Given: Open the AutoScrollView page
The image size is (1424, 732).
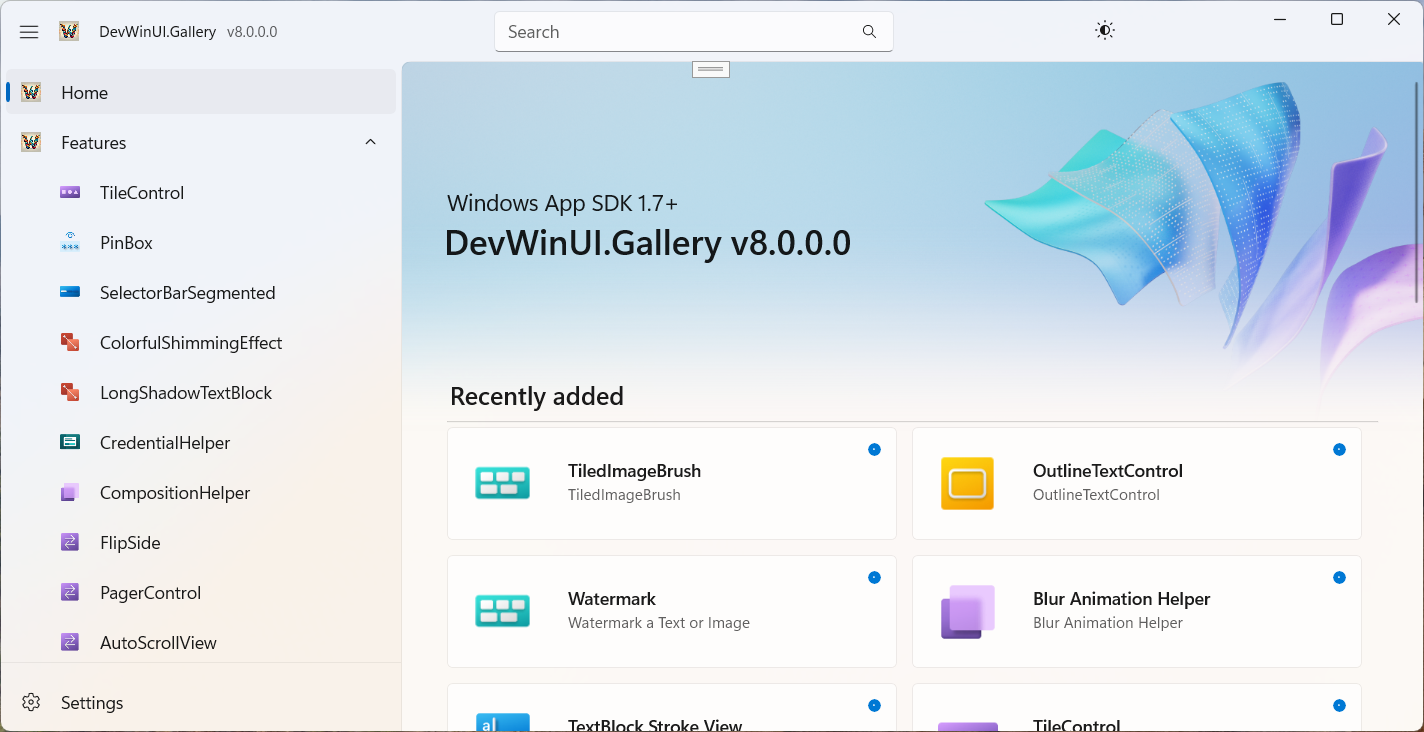Looking at the screenshot, I should pos(200,643).
